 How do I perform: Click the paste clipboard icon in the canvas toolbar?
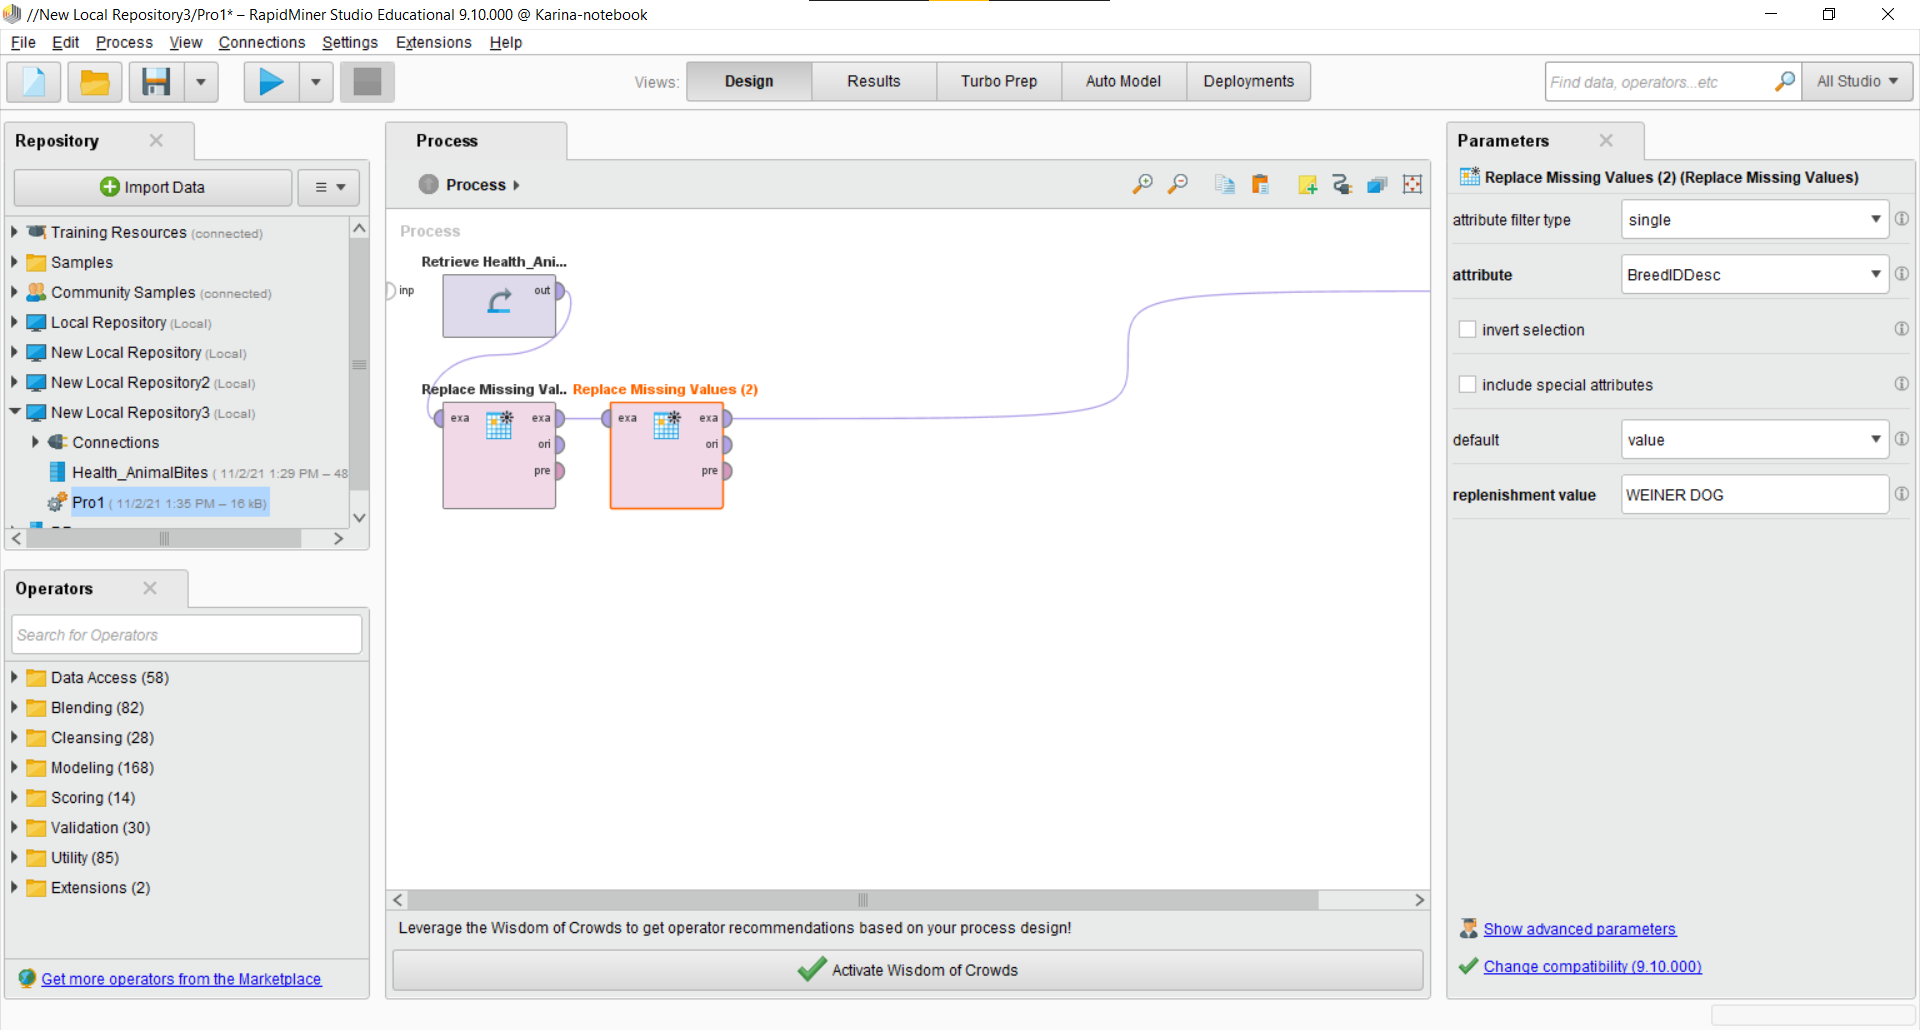coord(1260,184)
